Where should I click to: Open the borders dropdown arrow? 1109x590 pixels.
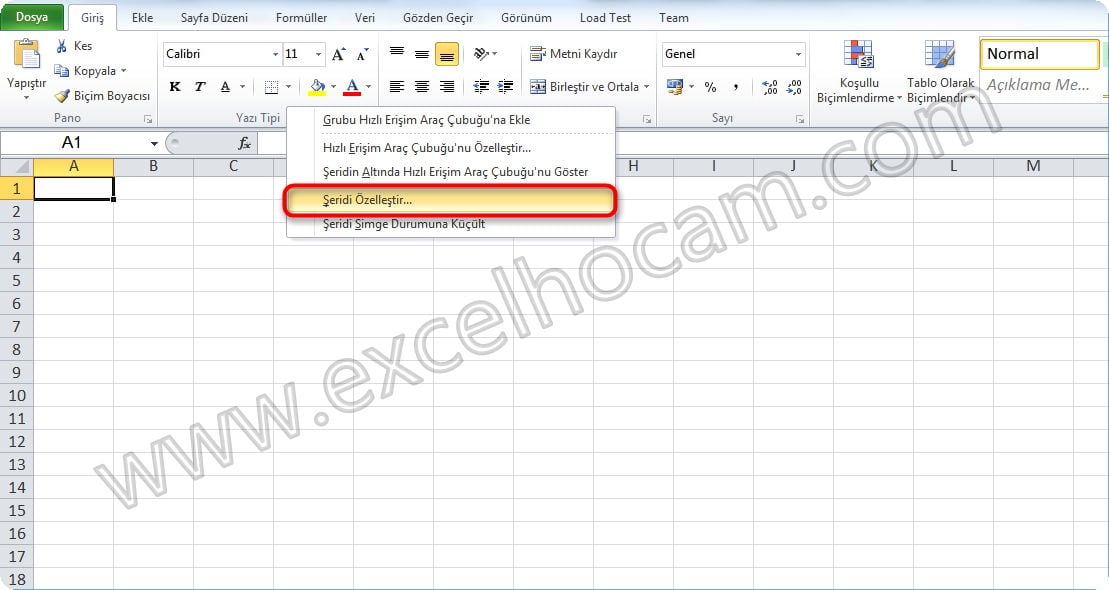(x=288, y=87)
